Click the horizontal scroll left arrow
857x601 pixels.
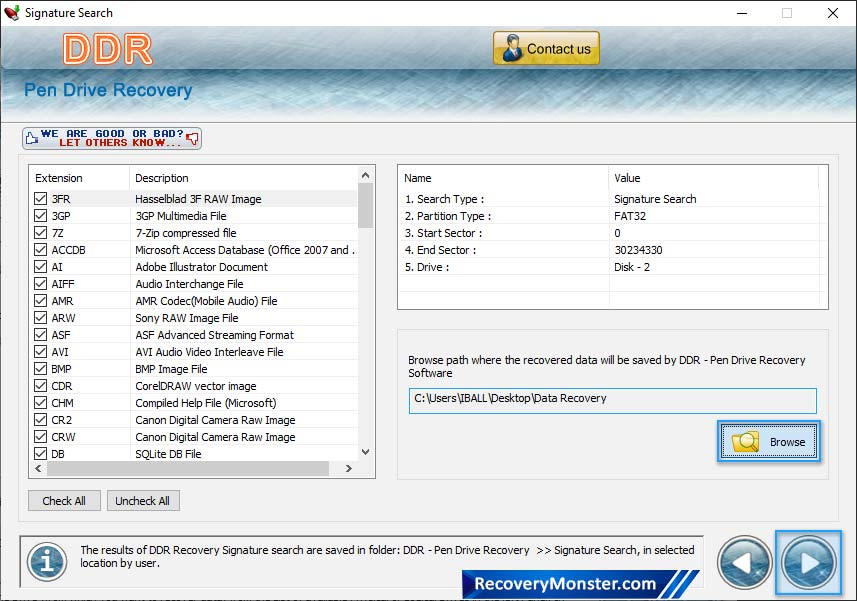coord(38,468)
